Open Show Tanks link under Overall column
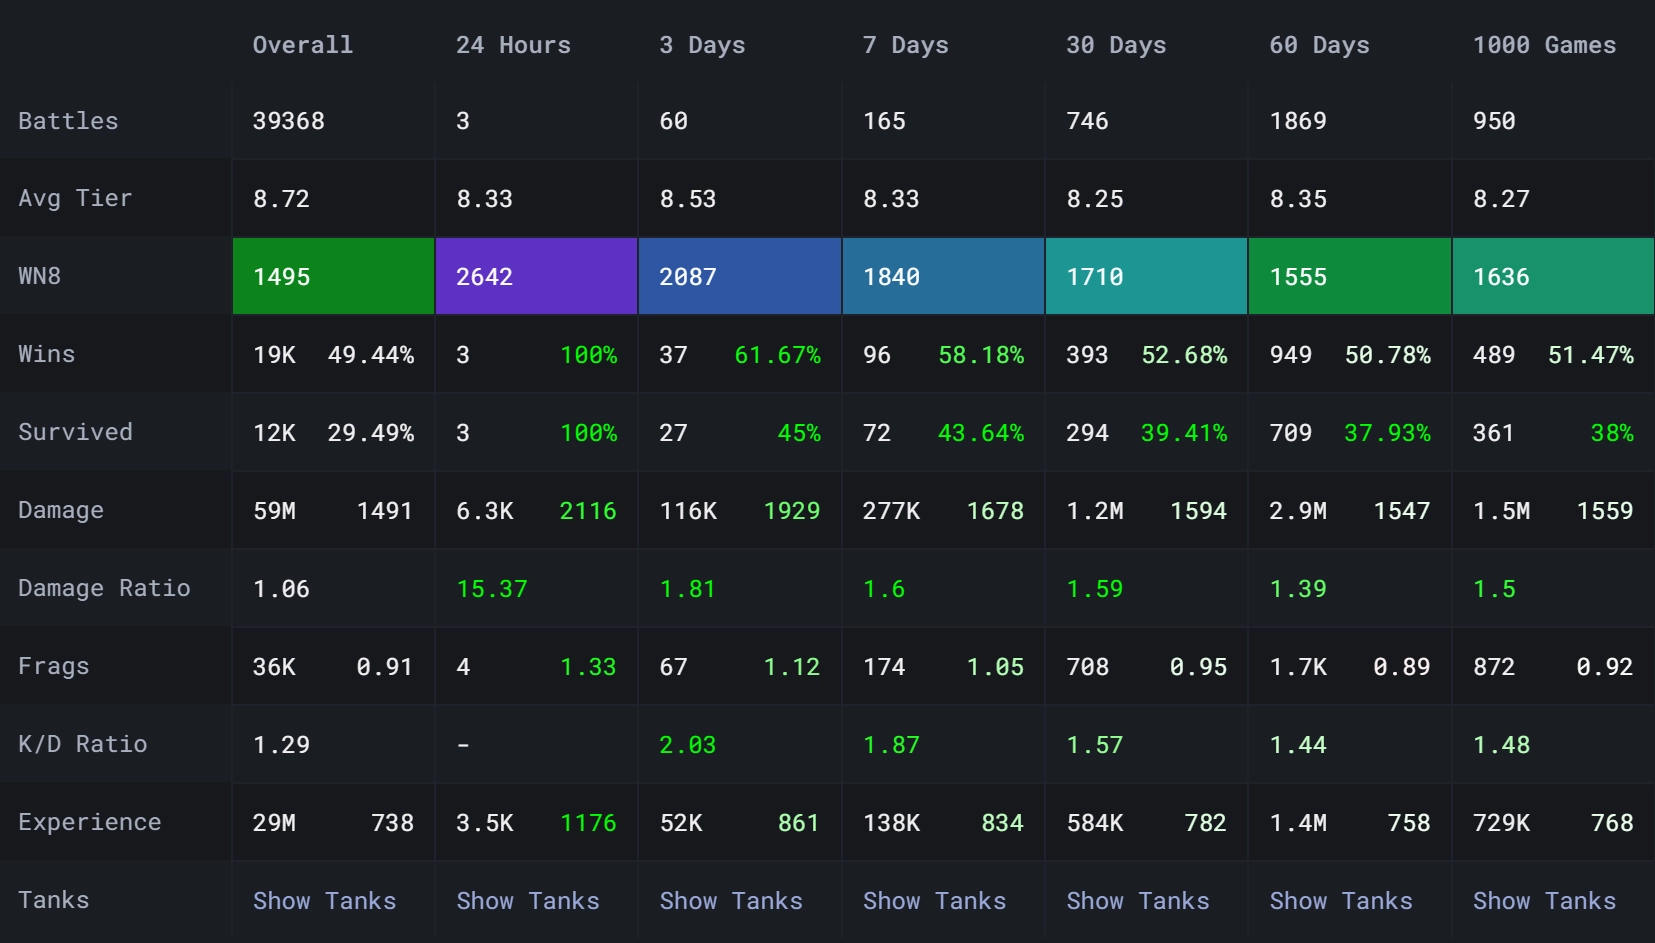The height and width of the screenshot is (943, 1655). [324, 901]
